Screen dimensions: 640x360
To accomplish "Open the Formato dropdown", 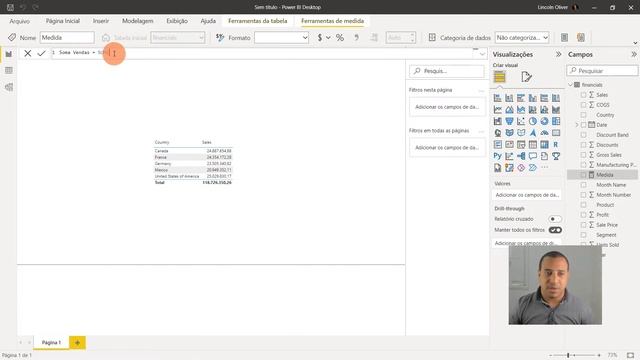I will click(x=281, y=38).
